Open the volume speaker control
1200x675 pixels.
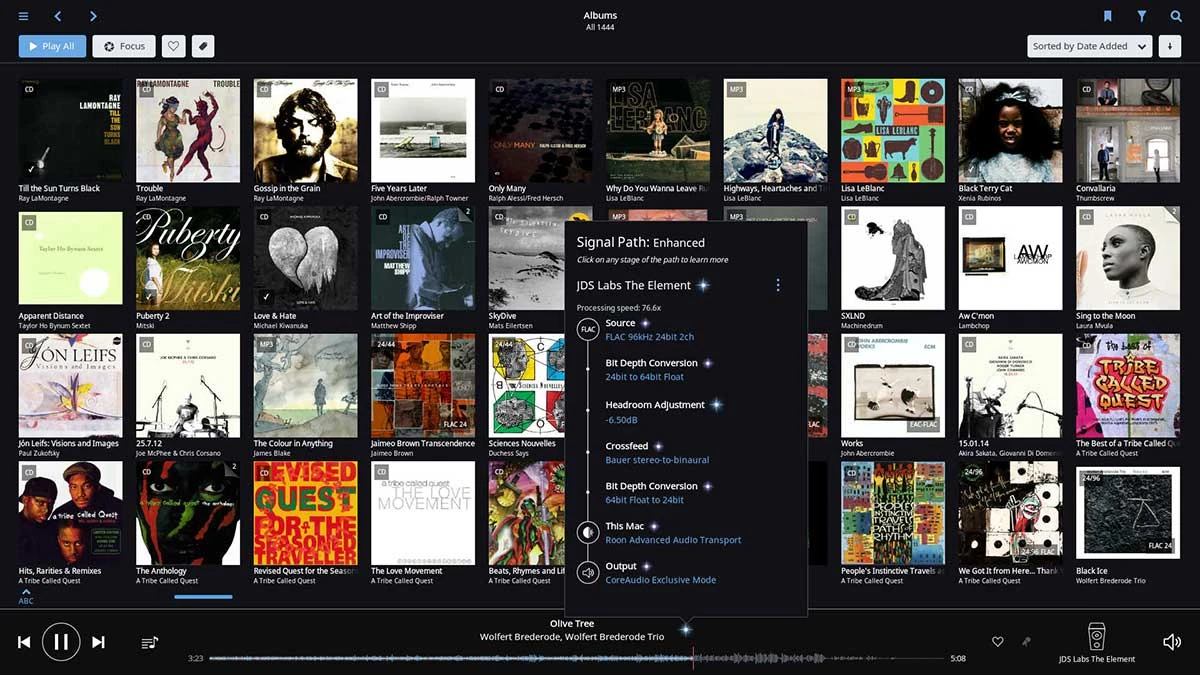[x=1171, y=642]
